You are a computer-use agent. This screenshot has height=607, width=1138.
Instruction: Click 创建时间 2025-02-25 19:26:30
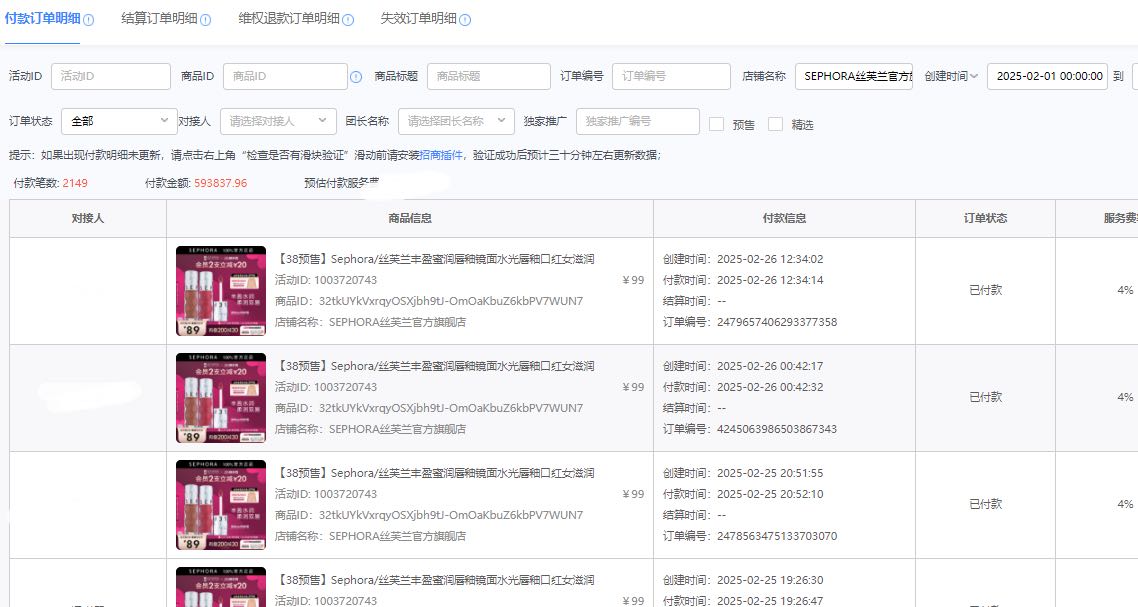(x=770, y=580)
